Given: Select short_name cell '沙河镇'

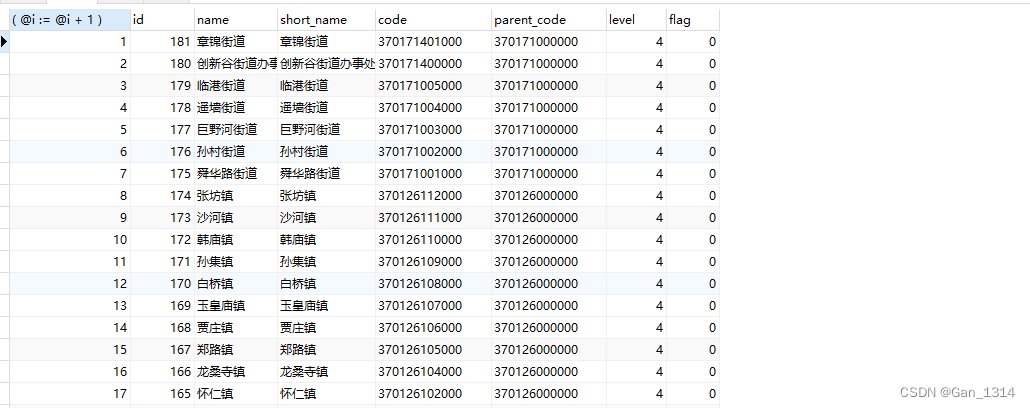Looking at the screenshot, I should click(x=326, y=217).
